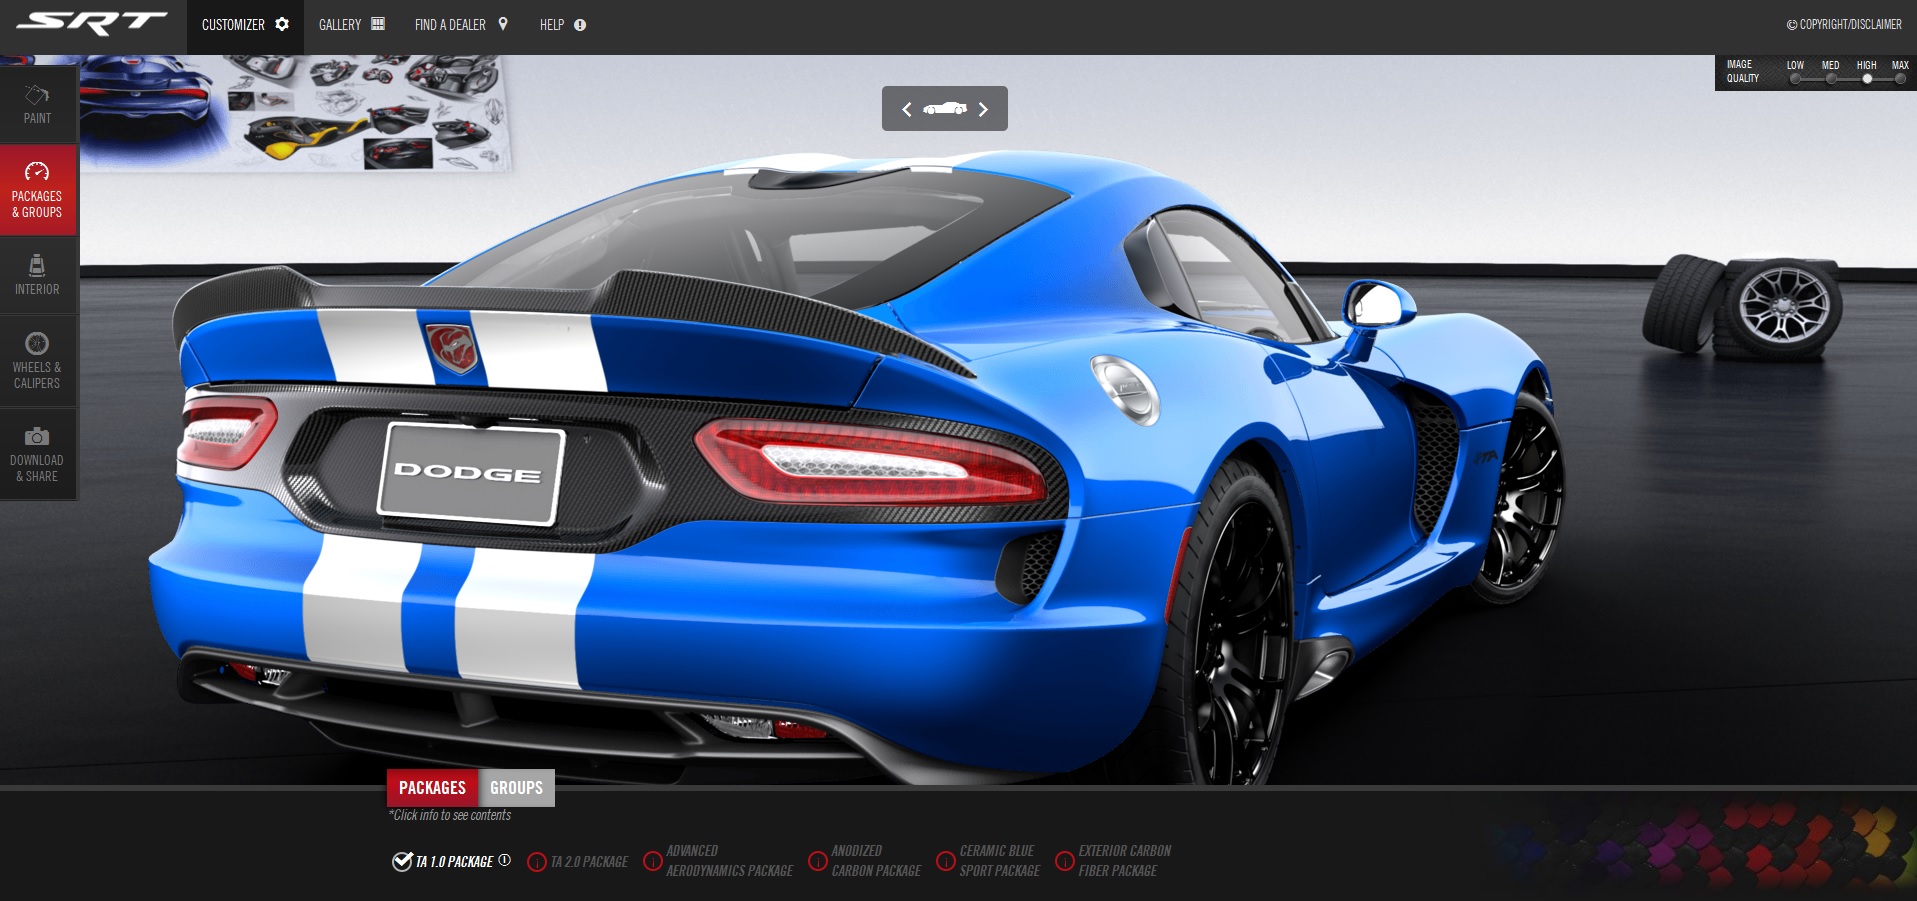Click the Find a Dealer link
1917x901 pixels.
pyautogui.click(x=461, y=25)
